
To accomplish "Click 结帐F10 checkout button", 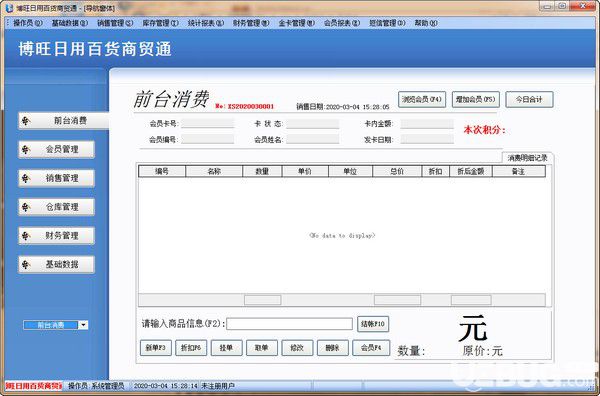I will (x=373, y=324).
